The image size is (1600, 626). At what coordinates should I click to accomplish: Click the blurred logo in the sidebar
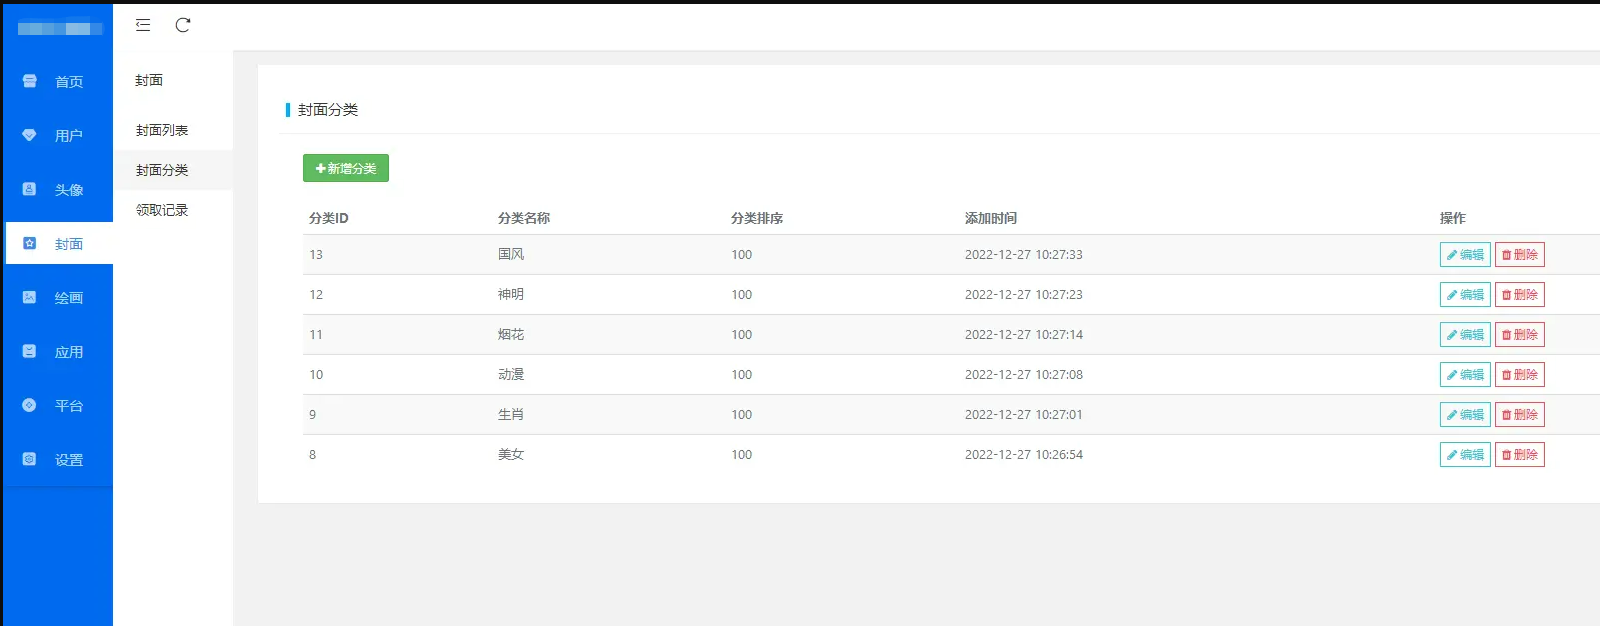click(60, 29)
